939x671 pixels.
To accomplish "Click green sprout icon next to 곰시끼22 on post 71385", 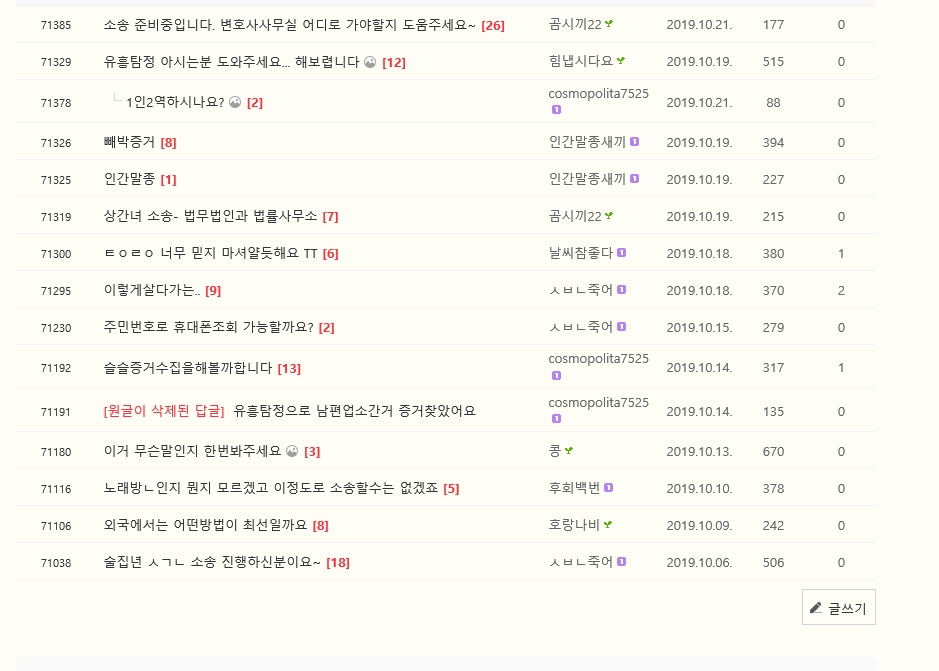I will coord(609,24).
